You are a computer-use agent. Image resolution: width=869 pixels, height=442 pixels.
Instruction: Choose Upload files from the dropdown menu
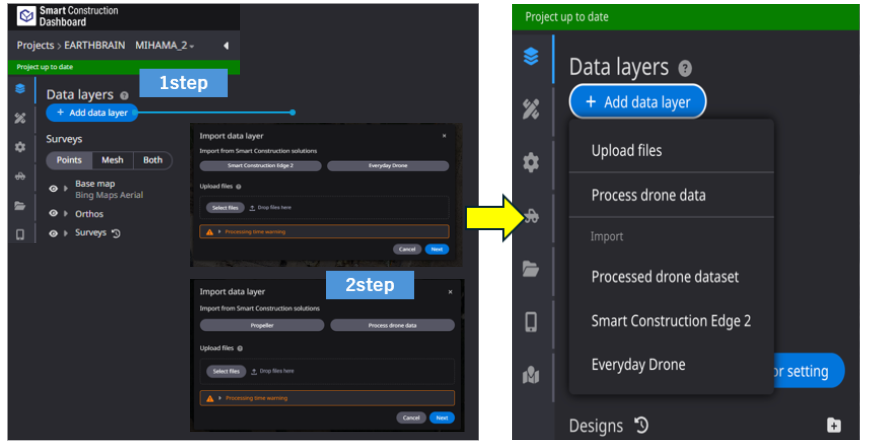pos(671,150)
